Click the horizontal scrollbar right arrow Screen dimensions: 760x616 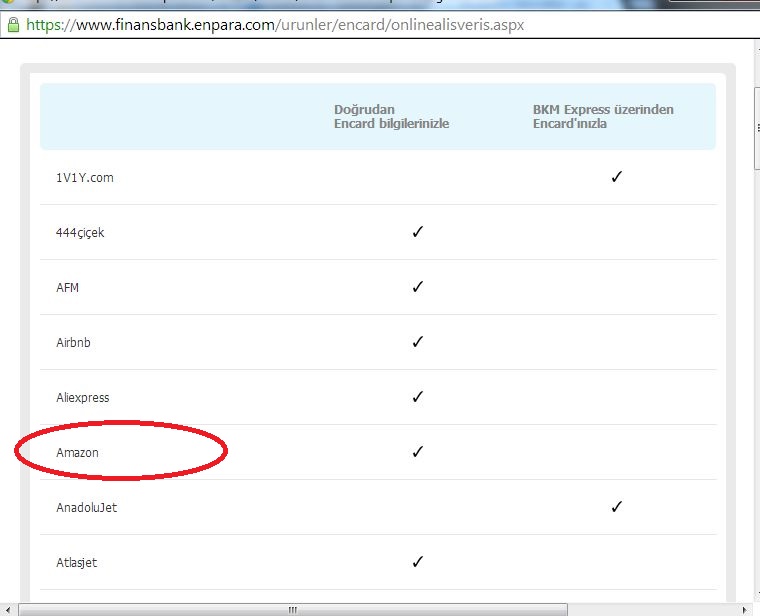(745, 610)
